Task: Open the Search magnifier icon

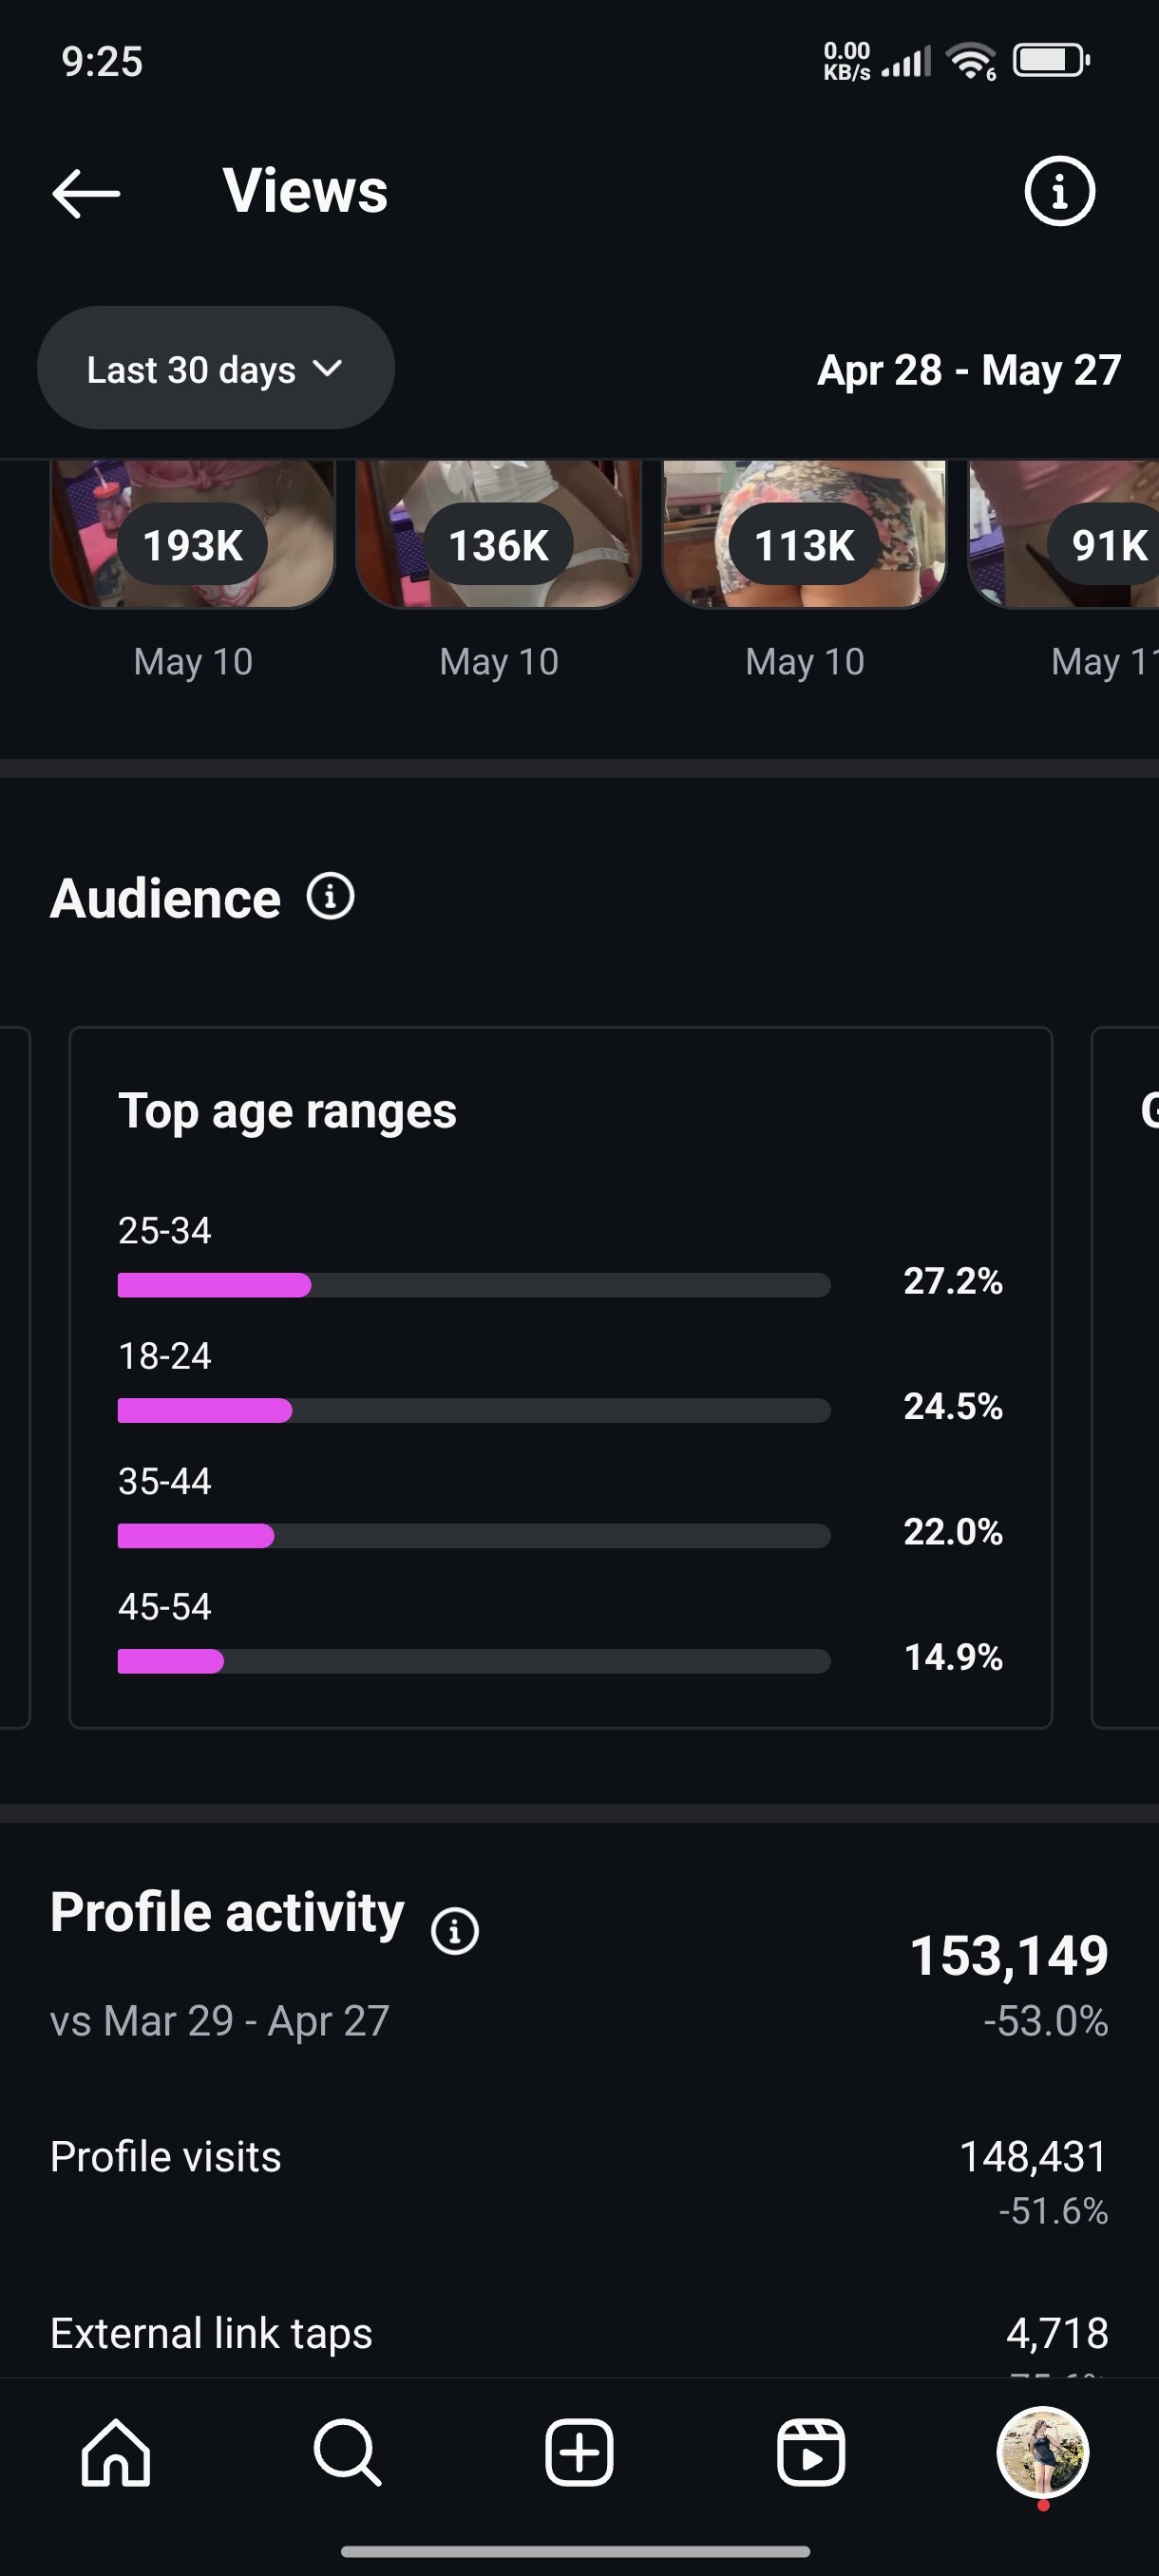Action: pos(347,2453)
